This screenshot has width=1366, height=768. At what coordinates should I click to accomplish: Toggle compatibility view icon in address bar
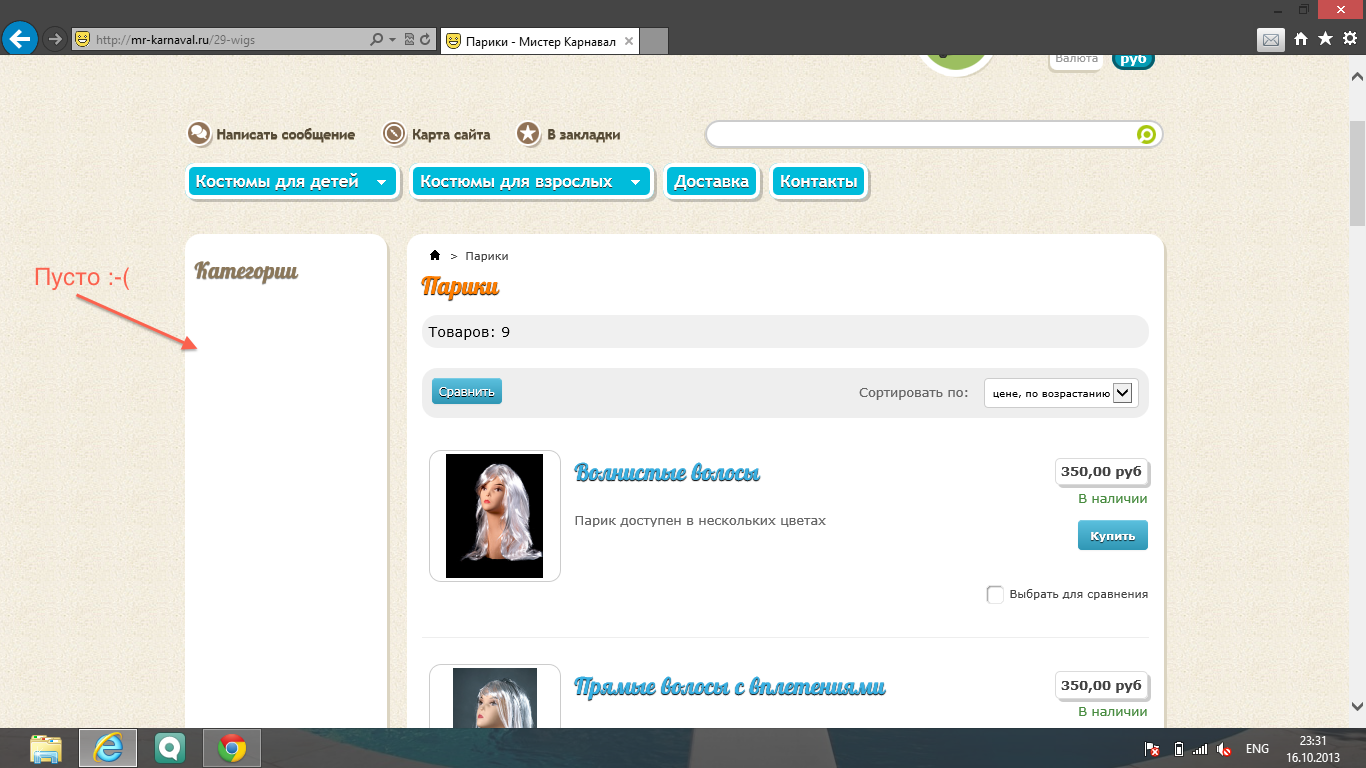pyautogui.click(x=409, y=40)
